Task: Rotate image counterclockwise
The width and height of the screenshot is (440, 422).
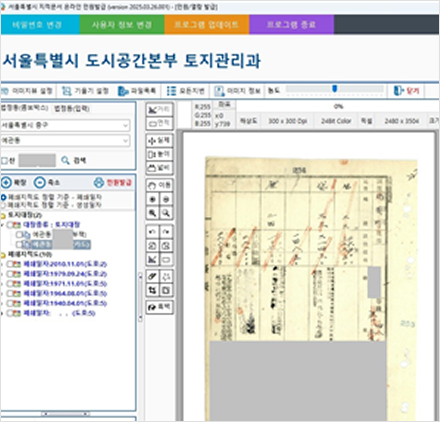Action: [x=153, y=246]
